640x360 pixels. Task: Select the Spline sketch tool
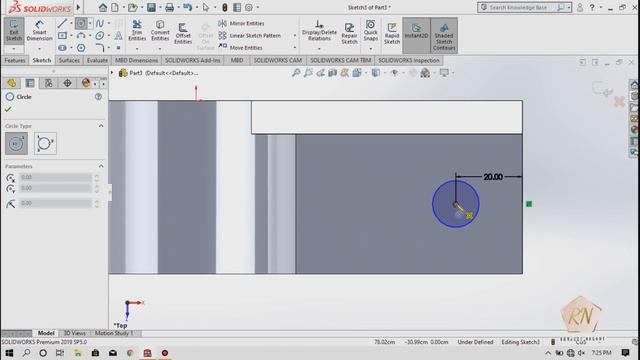[x=100, y=23]
